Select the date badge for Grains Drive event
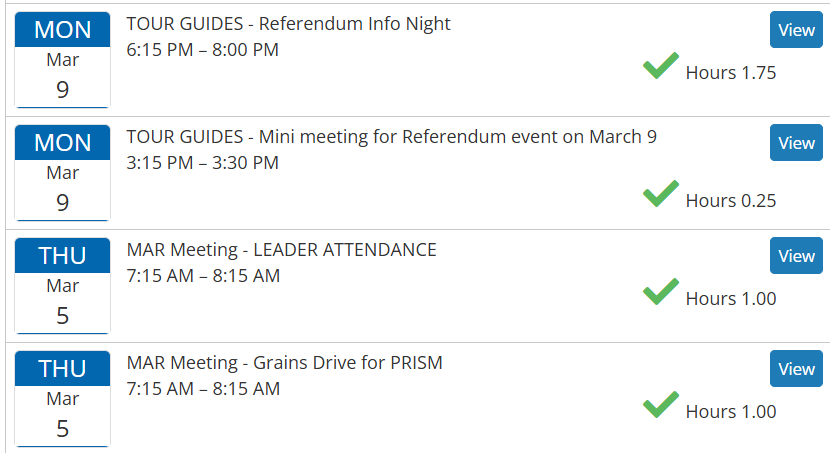830x453 pixels. click(x=62, y=399)
